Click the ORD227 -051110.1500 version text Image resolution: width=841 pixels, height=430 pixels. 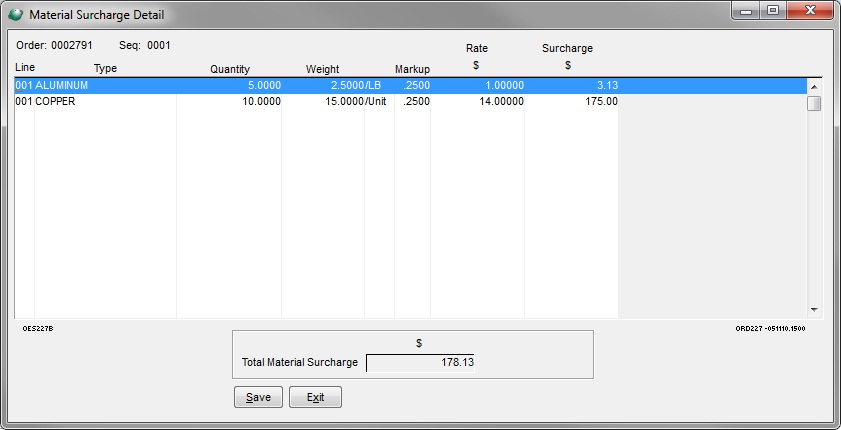[770, 329]
